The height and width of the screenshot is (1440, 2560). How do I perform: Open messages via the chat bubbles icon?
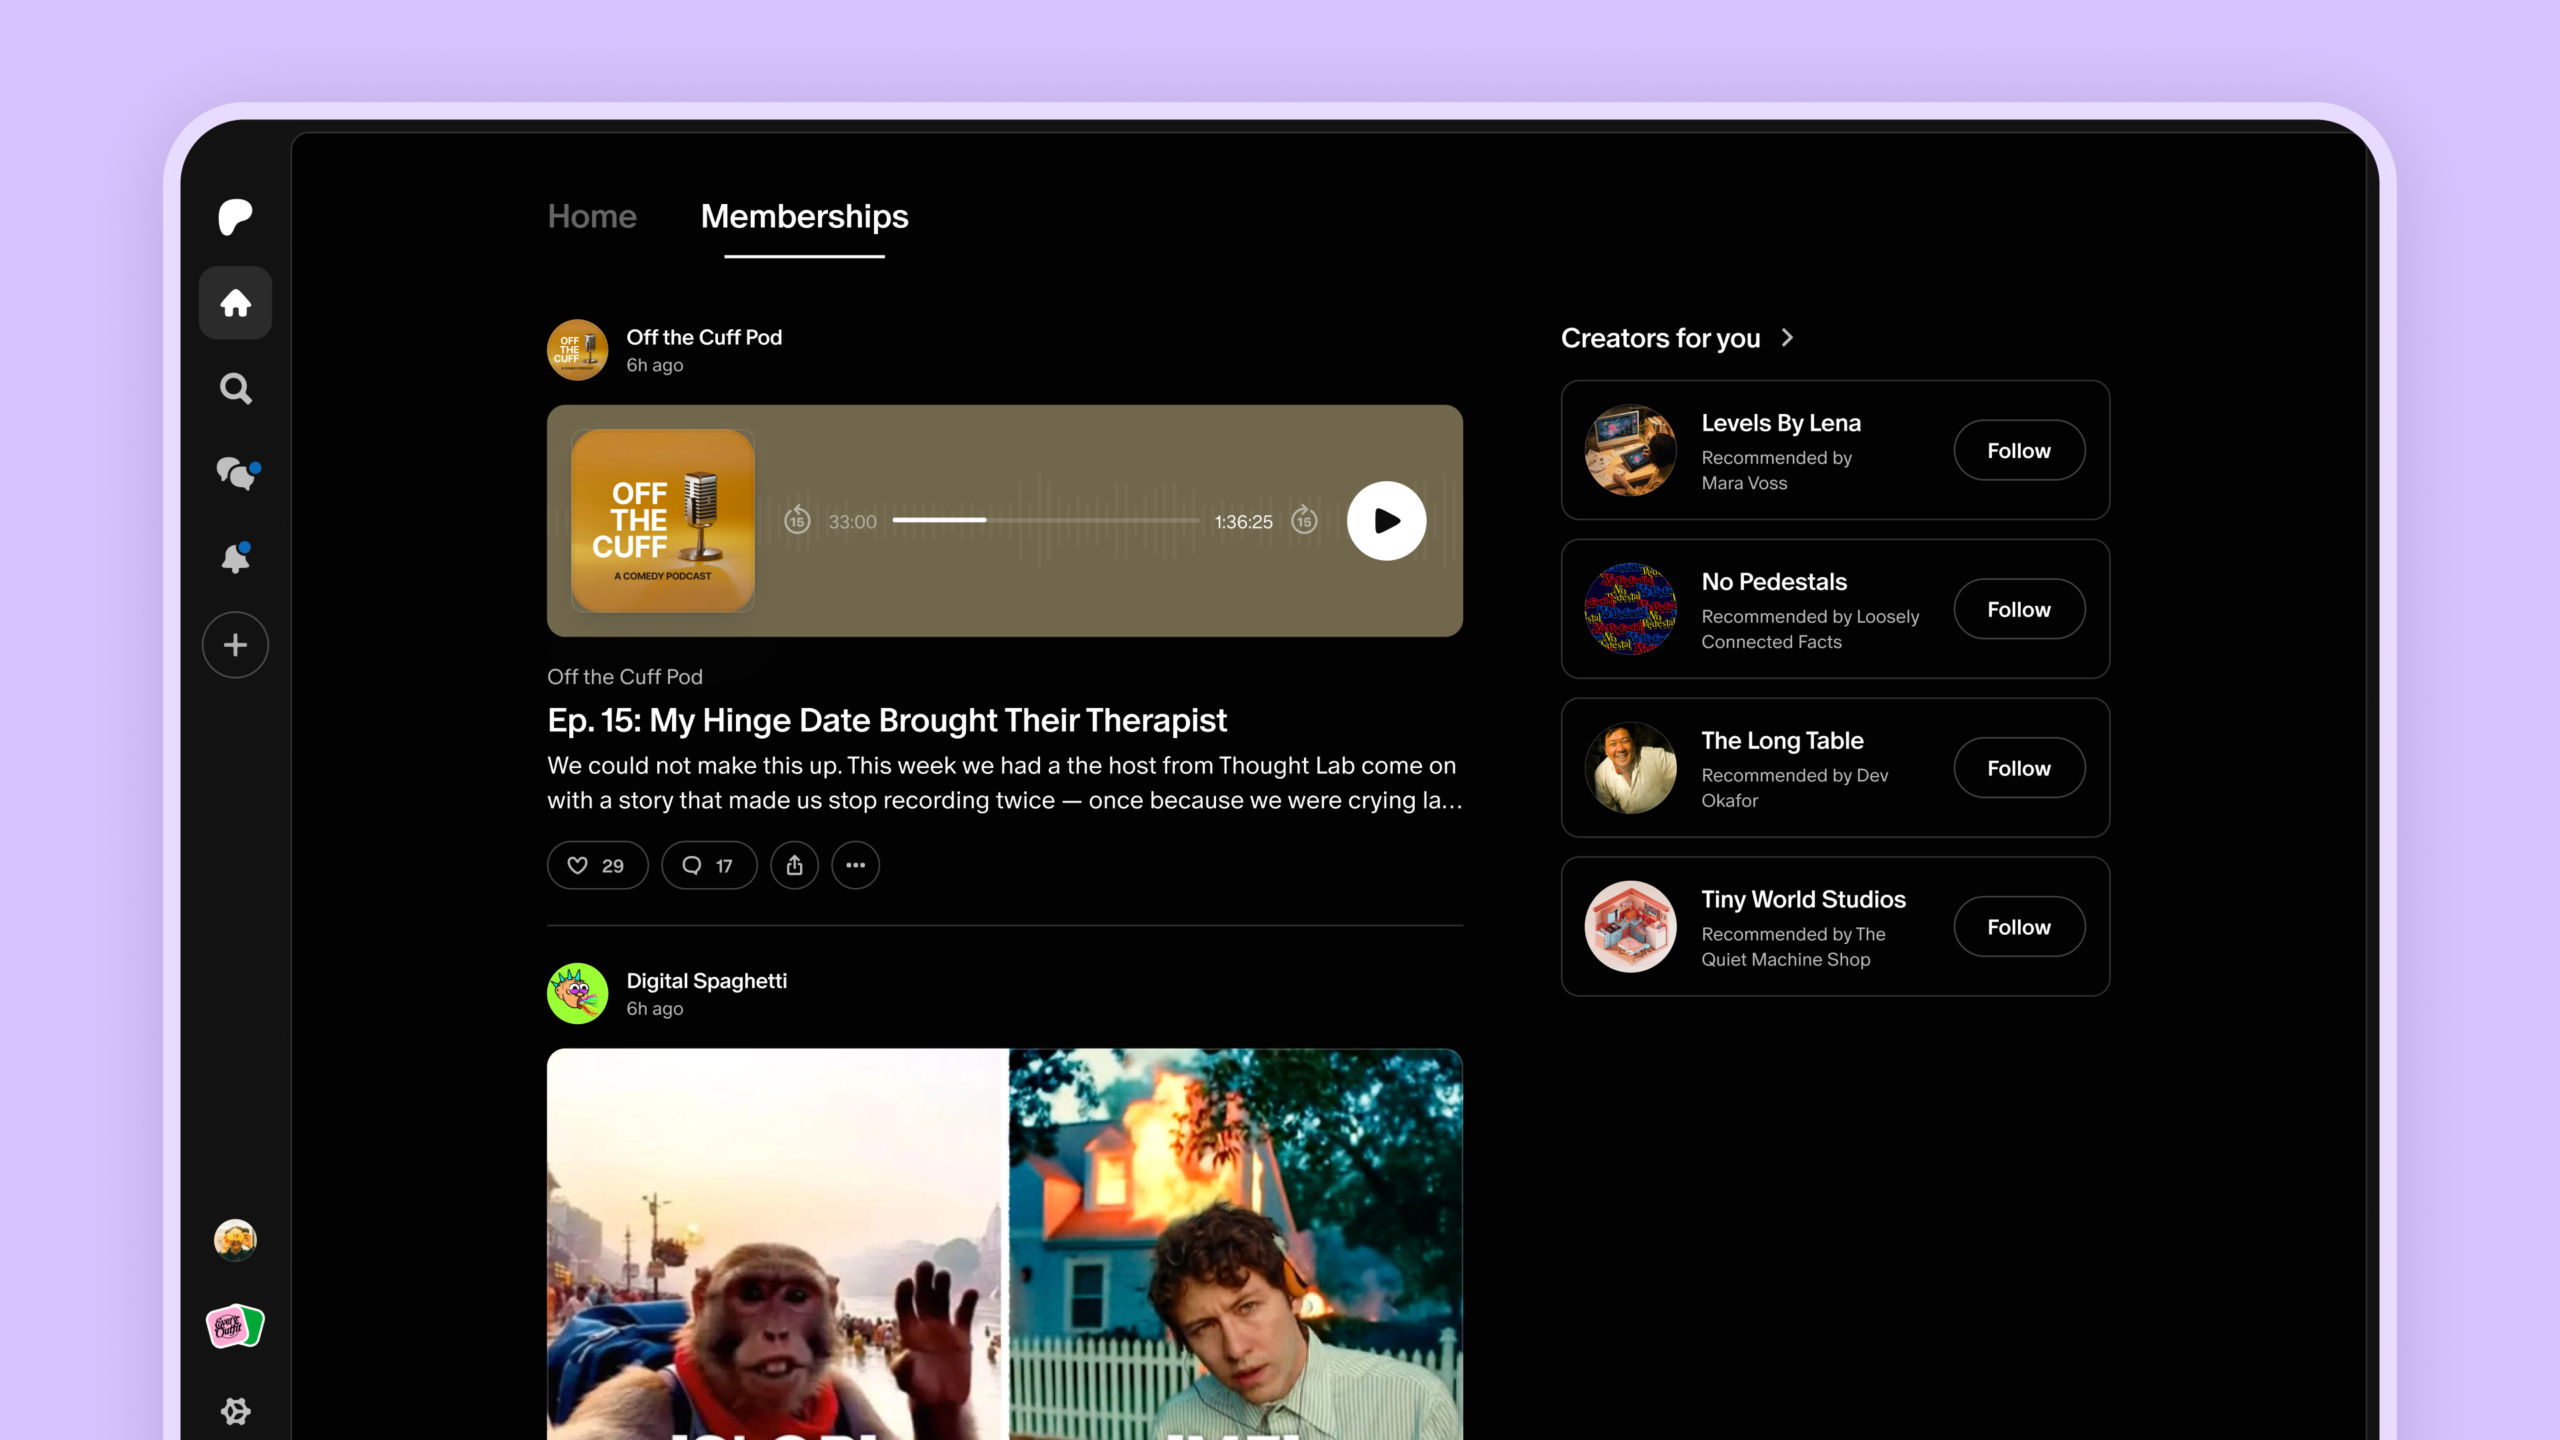coord(238,473)
